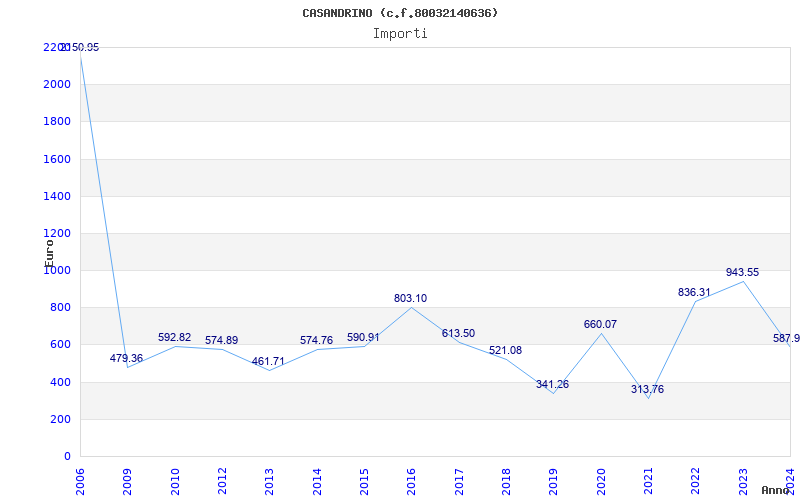Image resolution: width=800 pixels, height=500 pixels.
Task: Click the year 2019 axis label
Action: pos(553,481)
